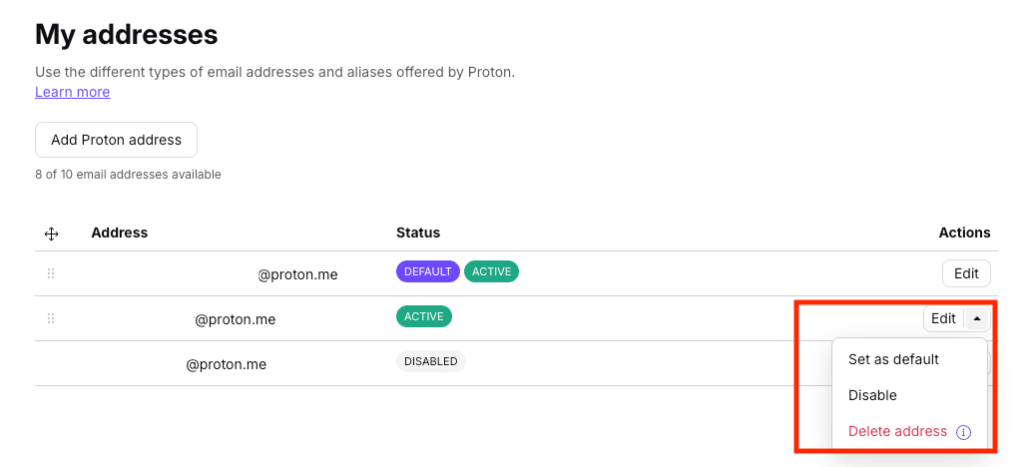Click ACTIVE badge on the second address row
This screenshot has width=1024, height=467.
tap(424, 317)
